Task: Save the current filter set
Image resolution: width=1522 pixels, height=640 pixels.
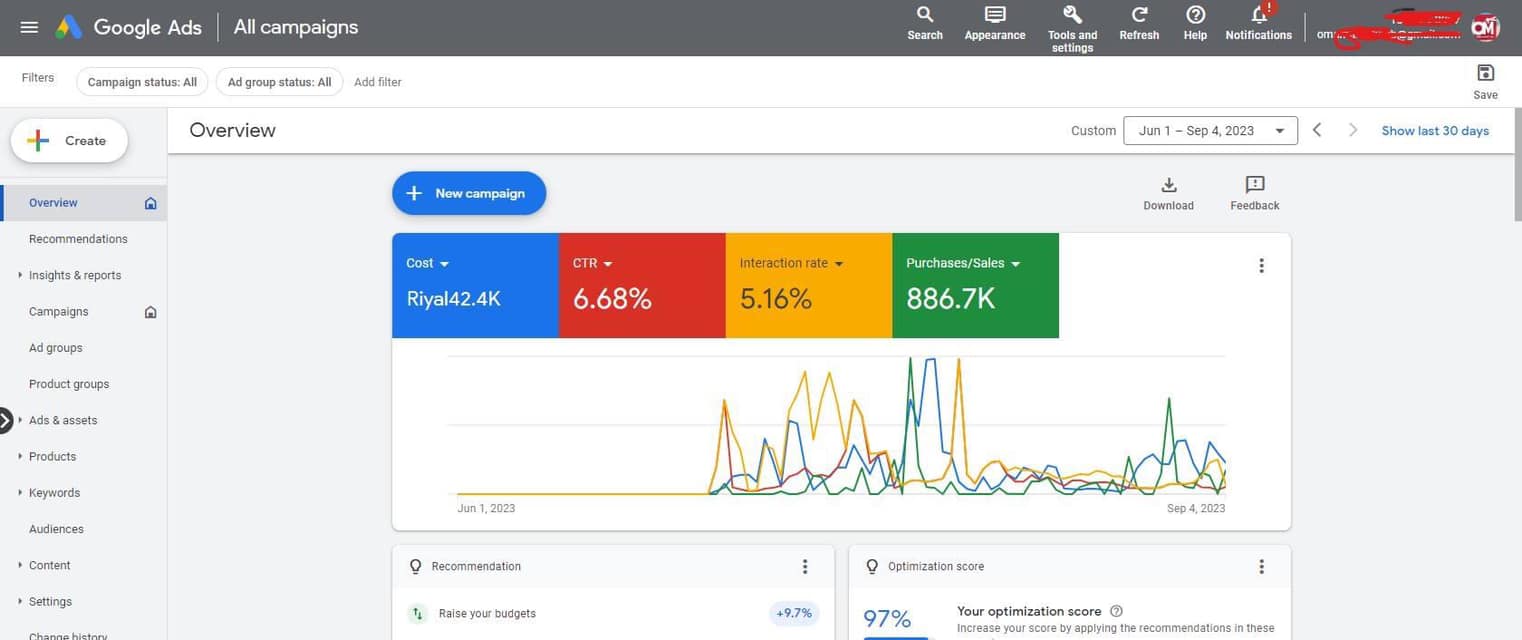Action: click(1485, 73)
